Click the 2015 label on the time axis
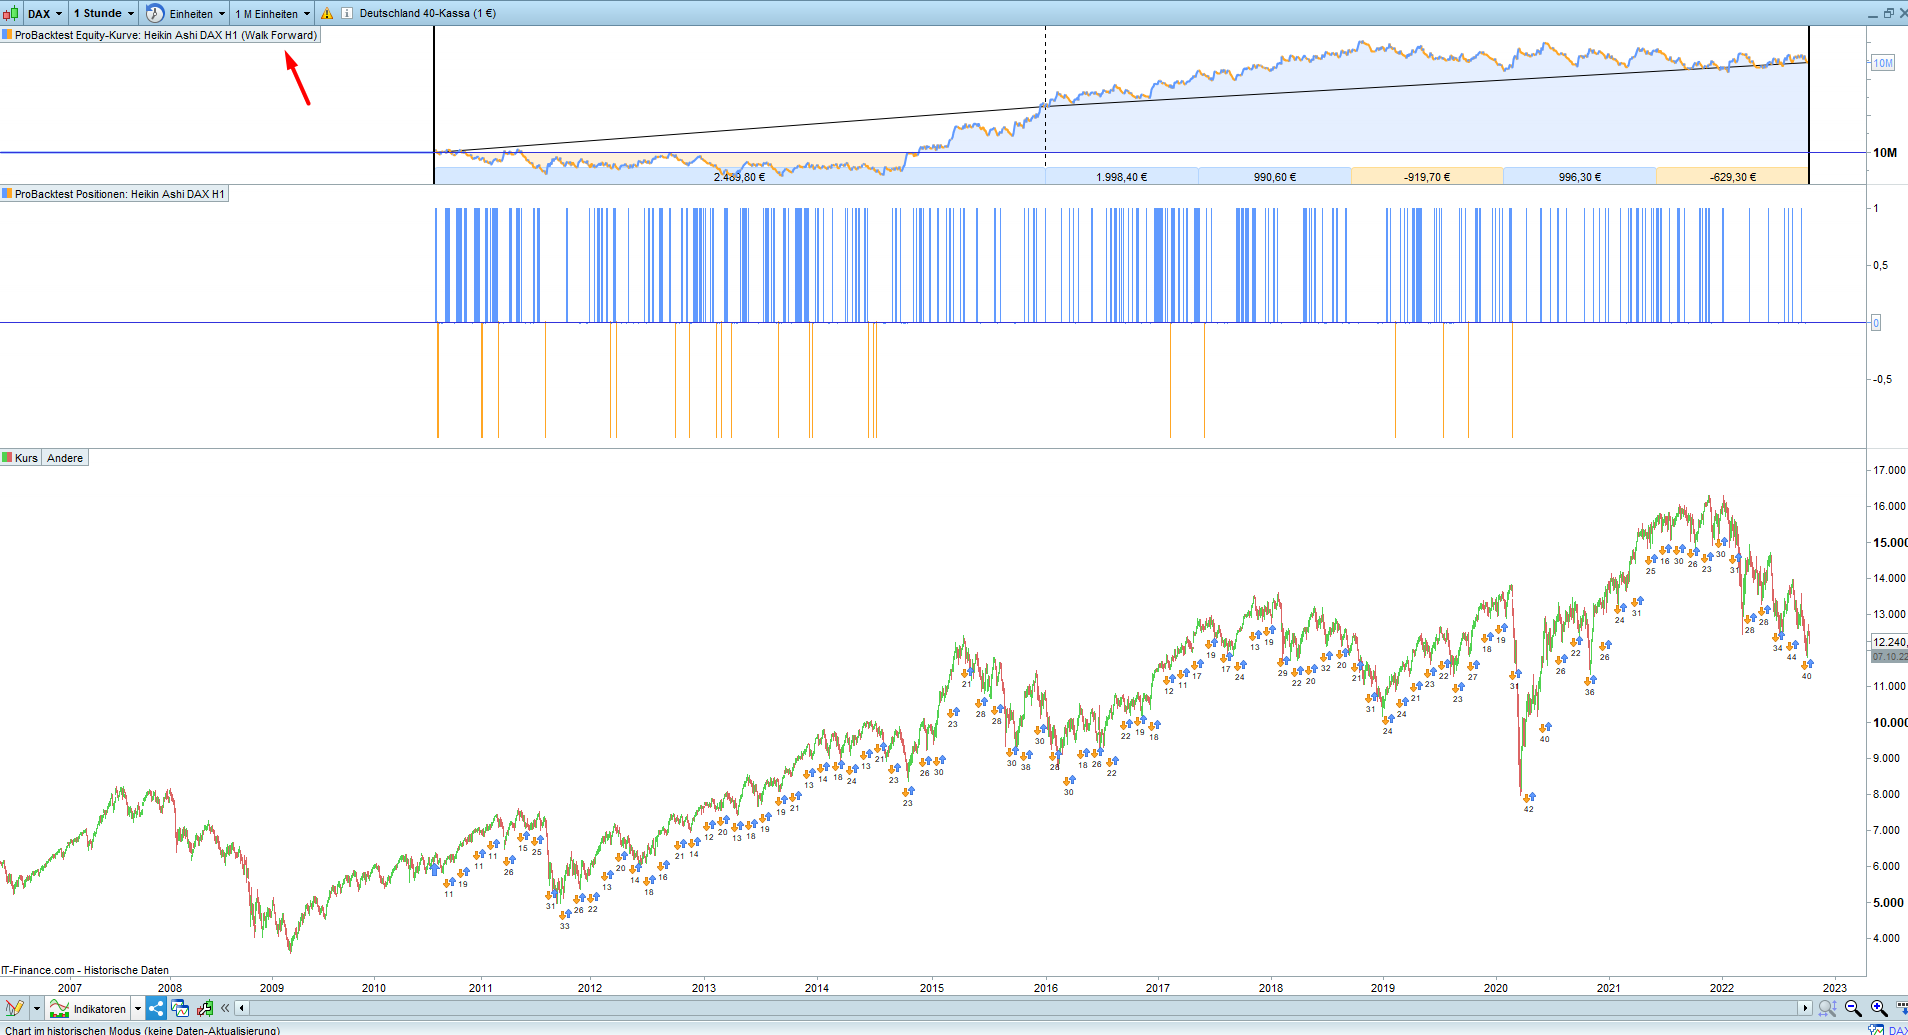1908x1035 pixels. coord(932,988)
